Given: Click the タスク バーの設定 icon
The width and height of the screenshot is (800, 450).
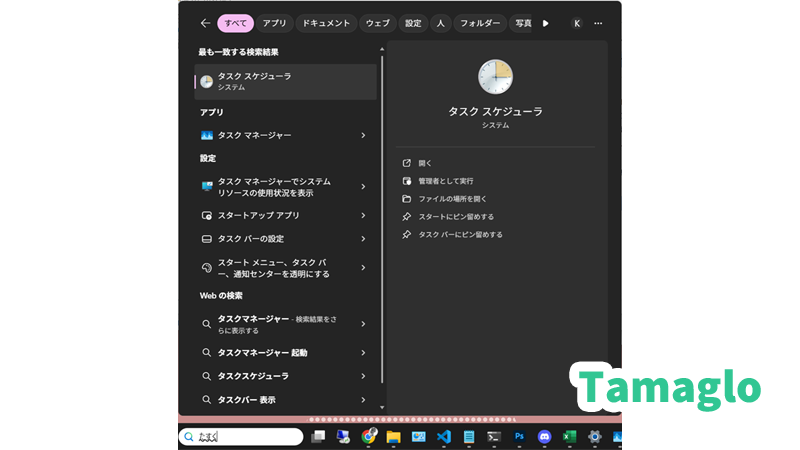Looking at the screenshot, I should (207, 239).
